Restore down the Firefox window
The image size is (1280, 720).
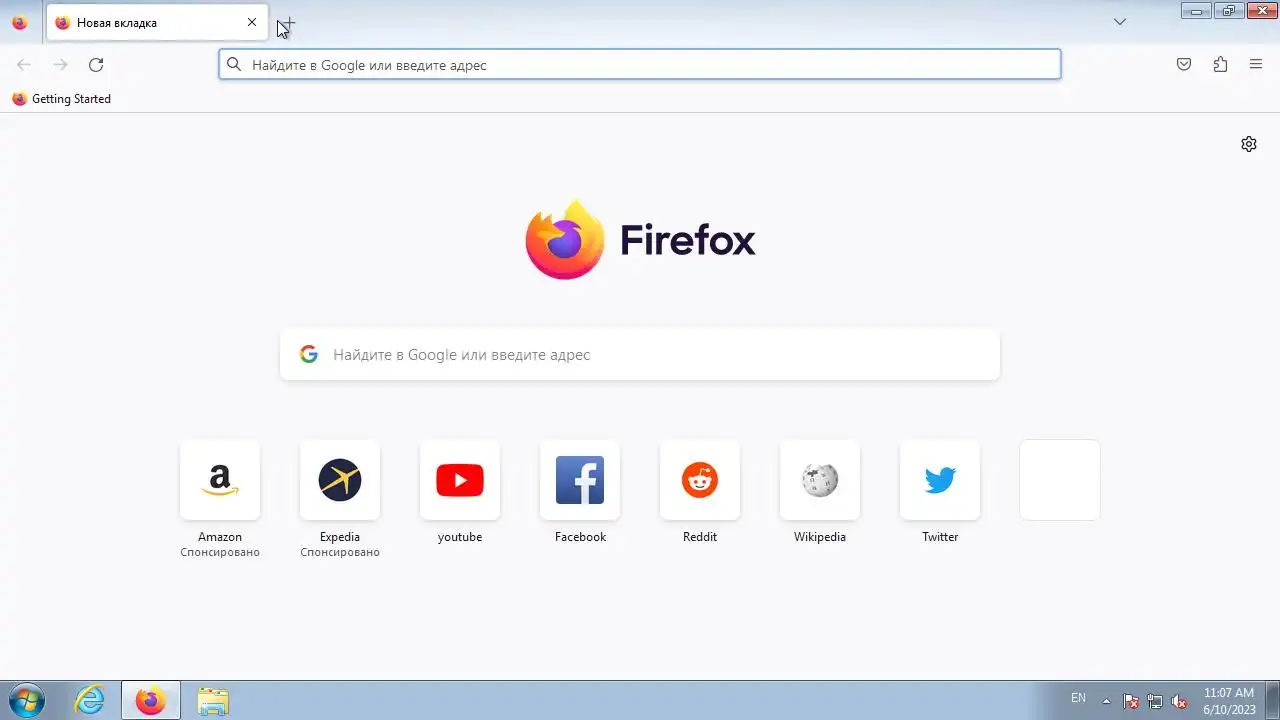pyautogui.click(x=1227, y=11)
